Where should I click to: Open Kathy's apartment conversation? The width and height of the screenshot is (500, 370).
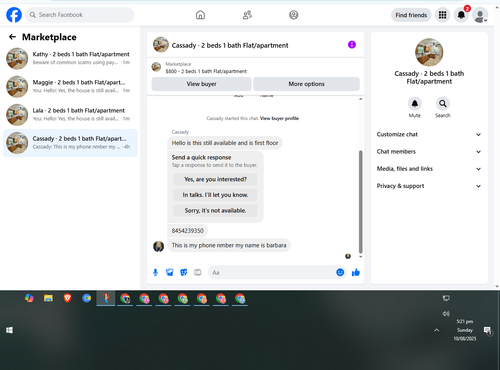(x=70, y=58)
